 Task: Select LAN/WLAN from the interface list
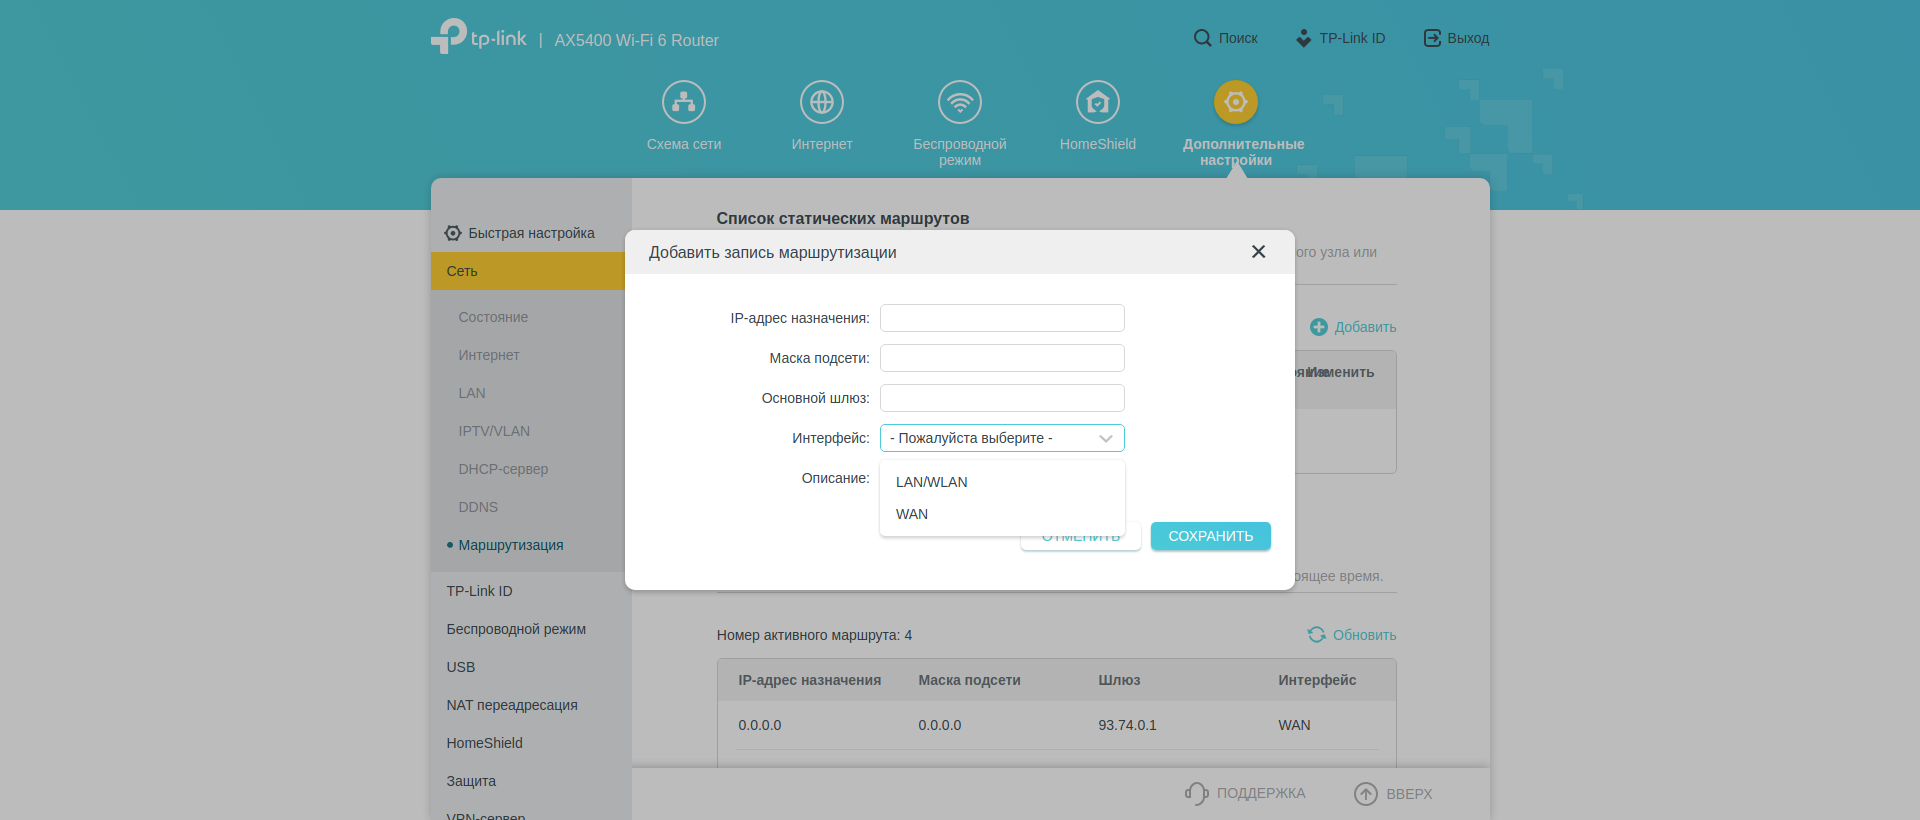pos(932,482)
